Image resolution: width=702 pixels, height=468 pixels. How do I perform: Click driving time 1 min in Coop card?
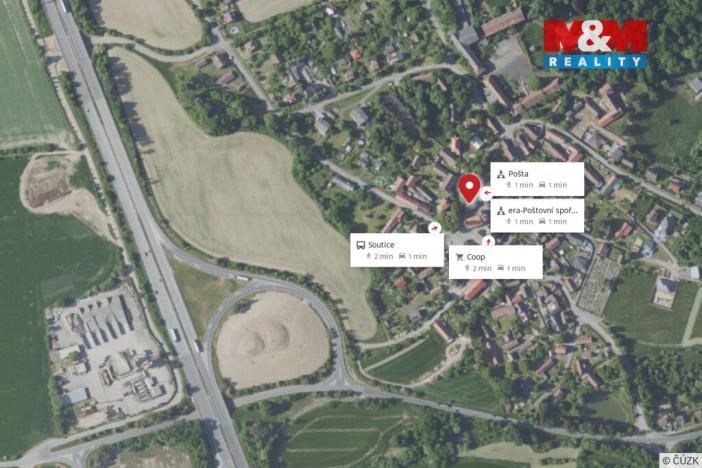[x=516, y=268]
